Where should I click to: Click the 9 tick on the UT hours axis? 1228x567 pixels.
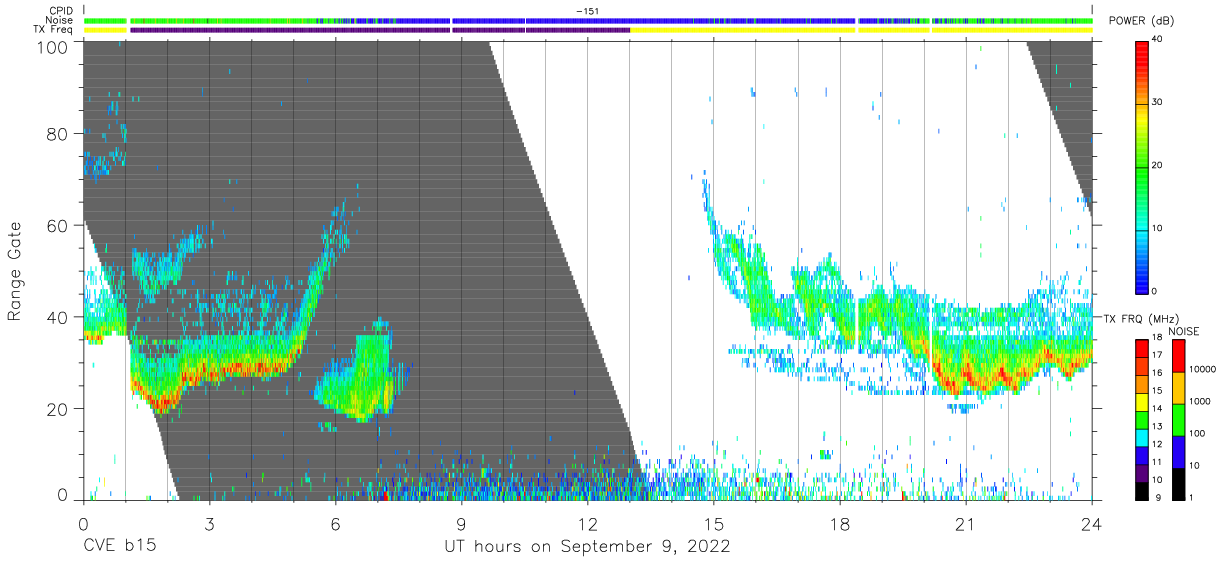[461, 523]
